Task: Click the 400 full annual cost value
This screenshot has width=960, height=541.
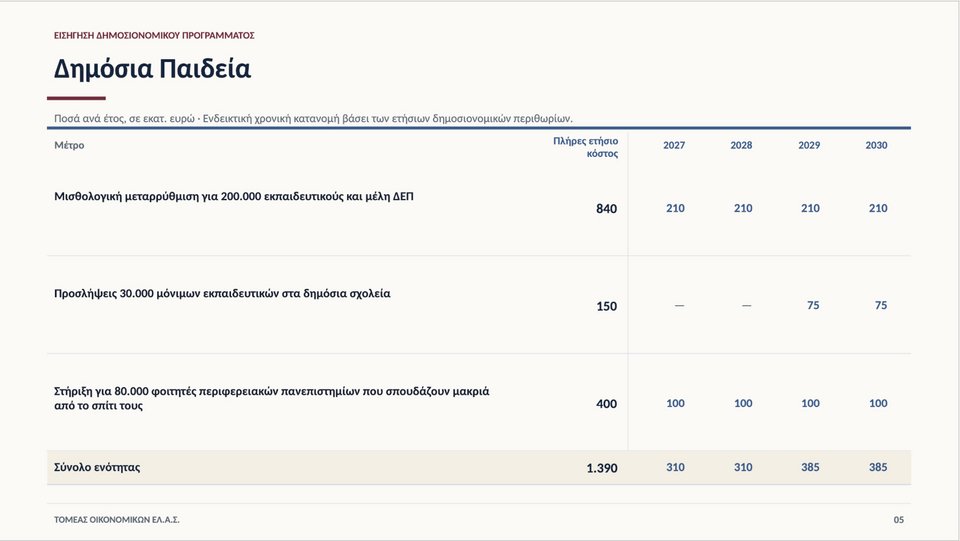Action: click(607, 404)
